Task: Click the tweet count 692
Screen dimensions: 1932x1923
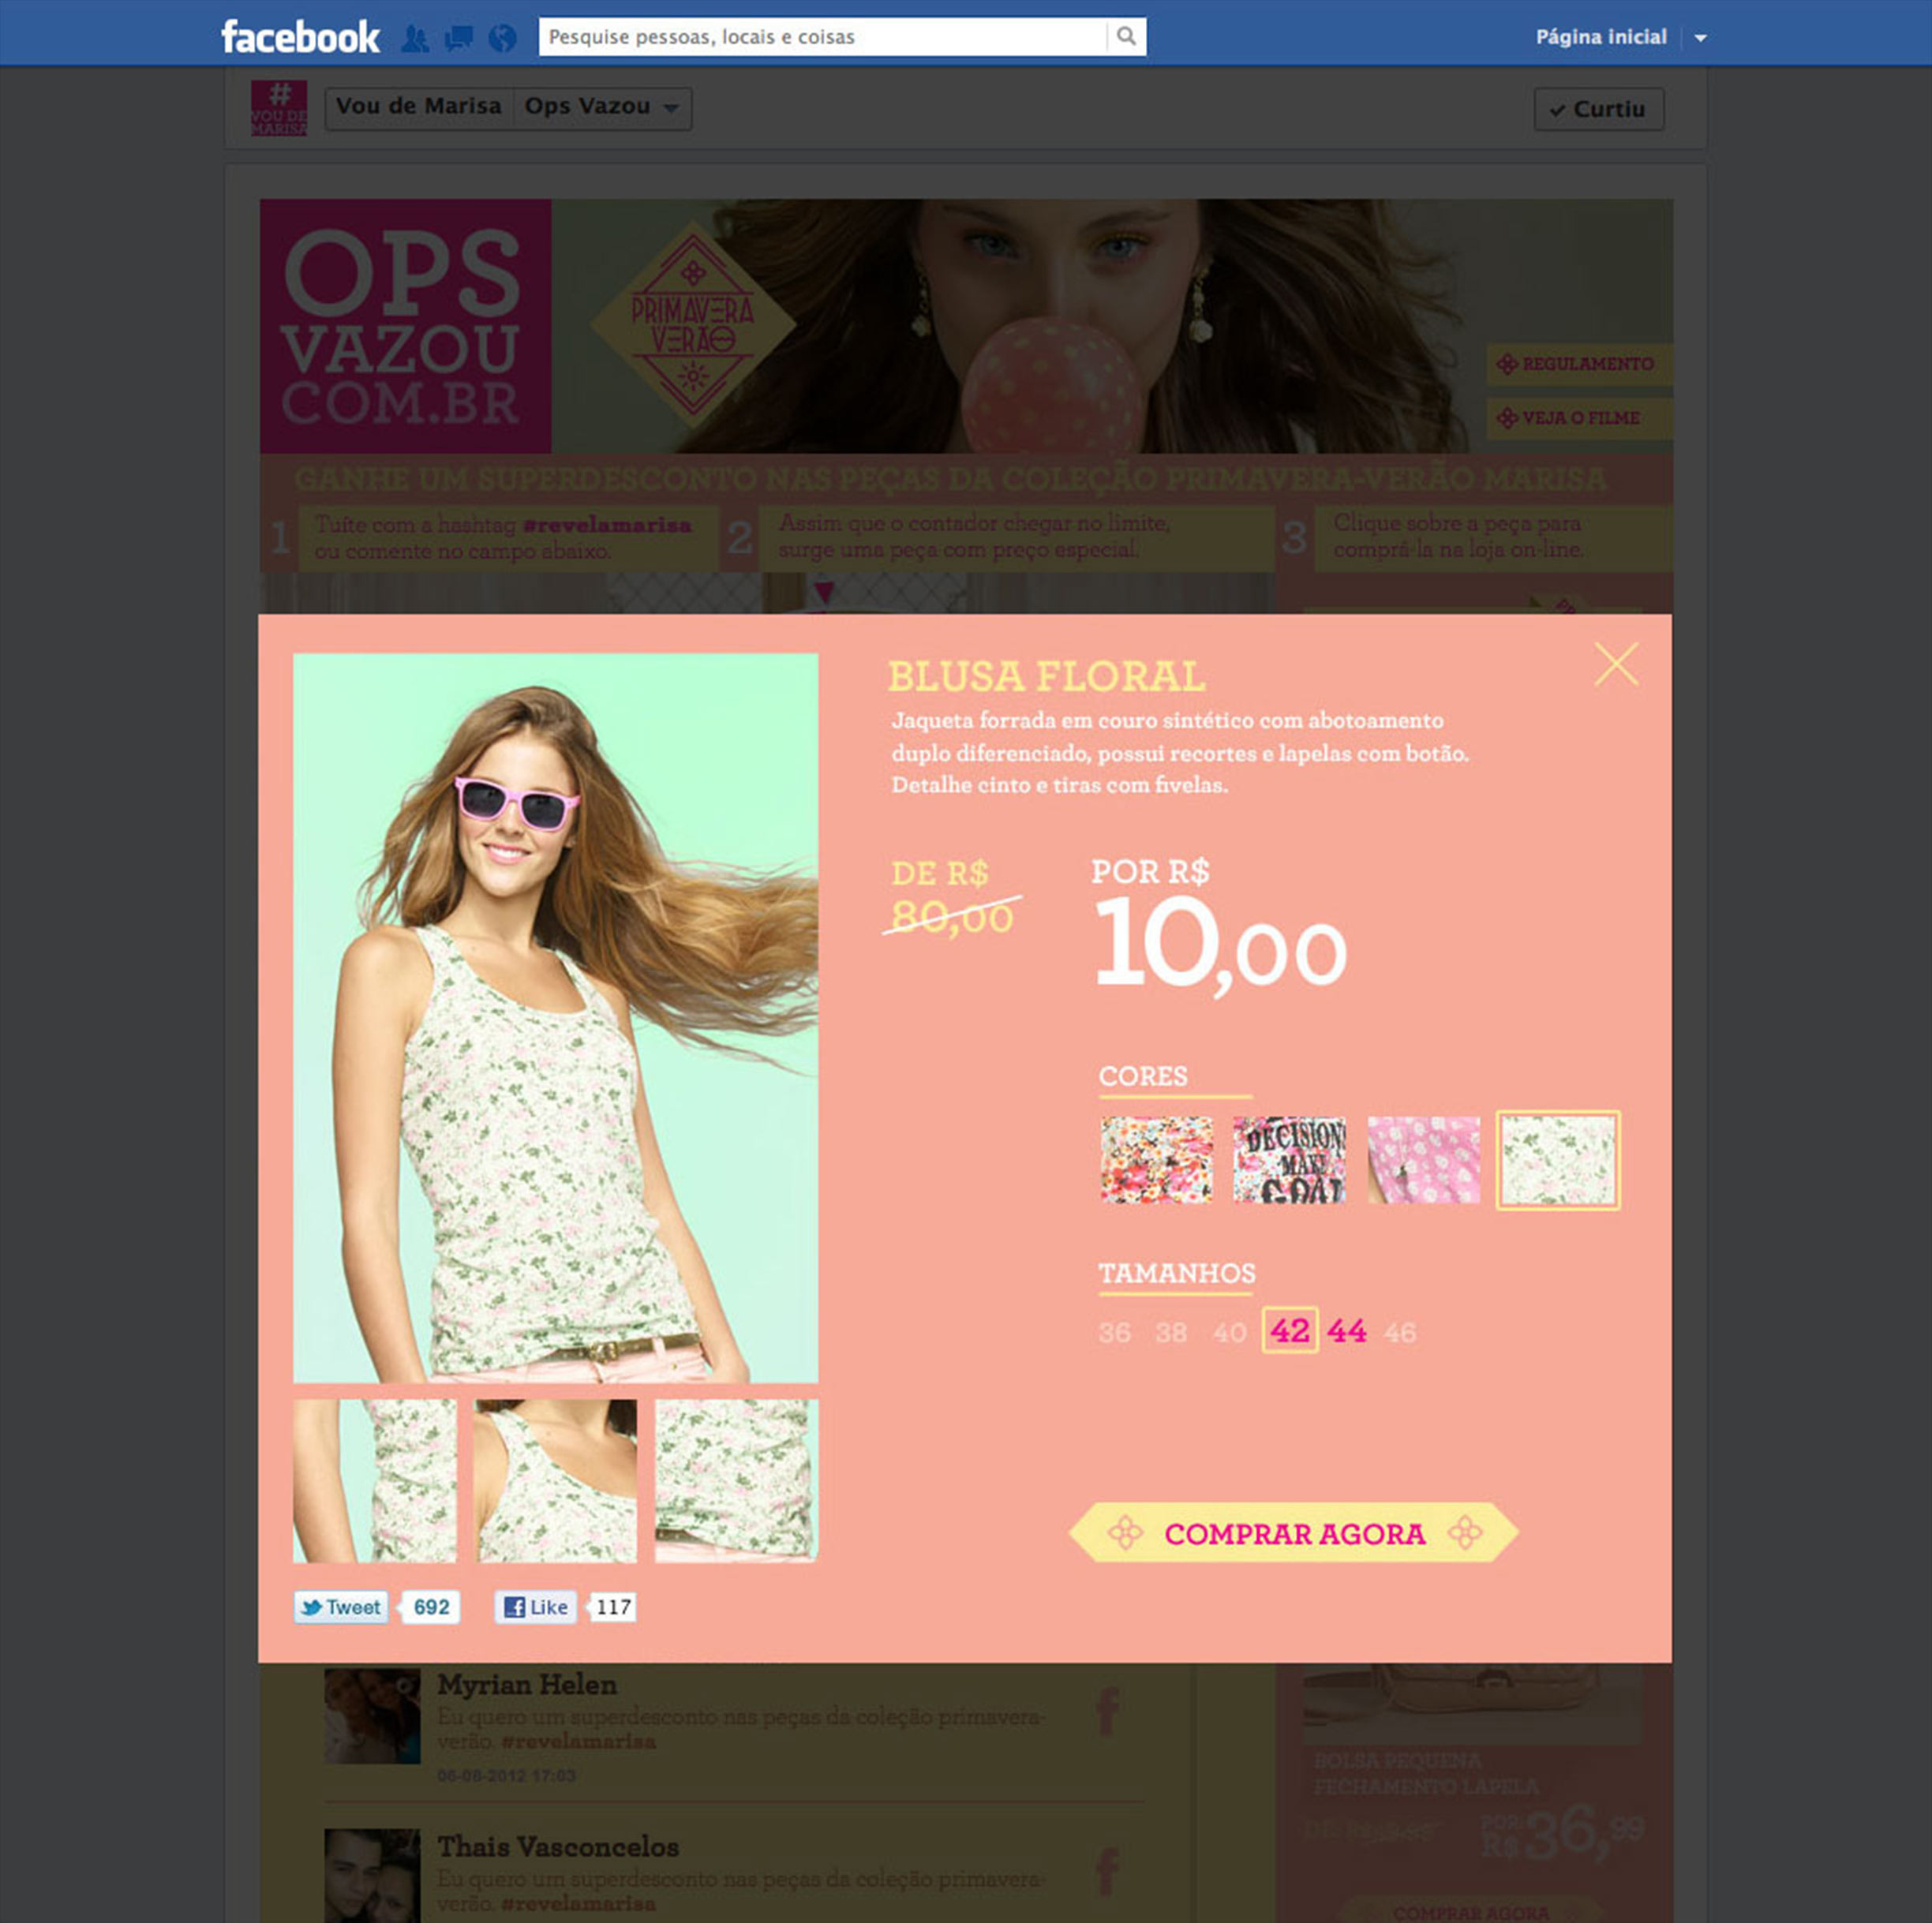Action: (431, 1607)
